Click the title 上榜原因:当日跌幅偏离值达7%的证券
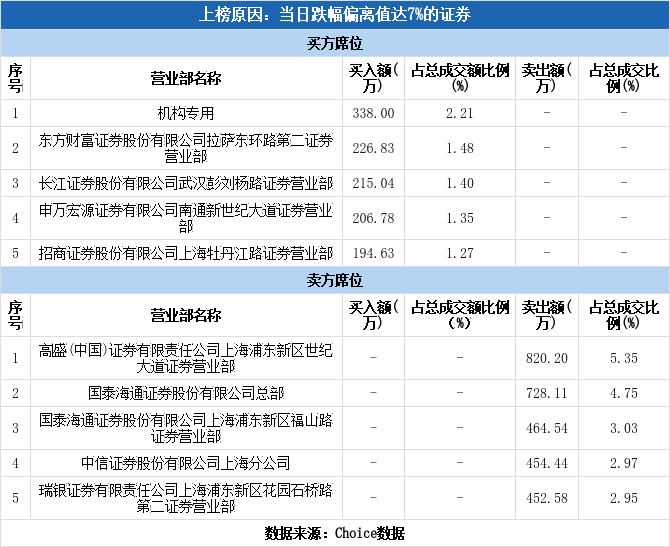 335,14
